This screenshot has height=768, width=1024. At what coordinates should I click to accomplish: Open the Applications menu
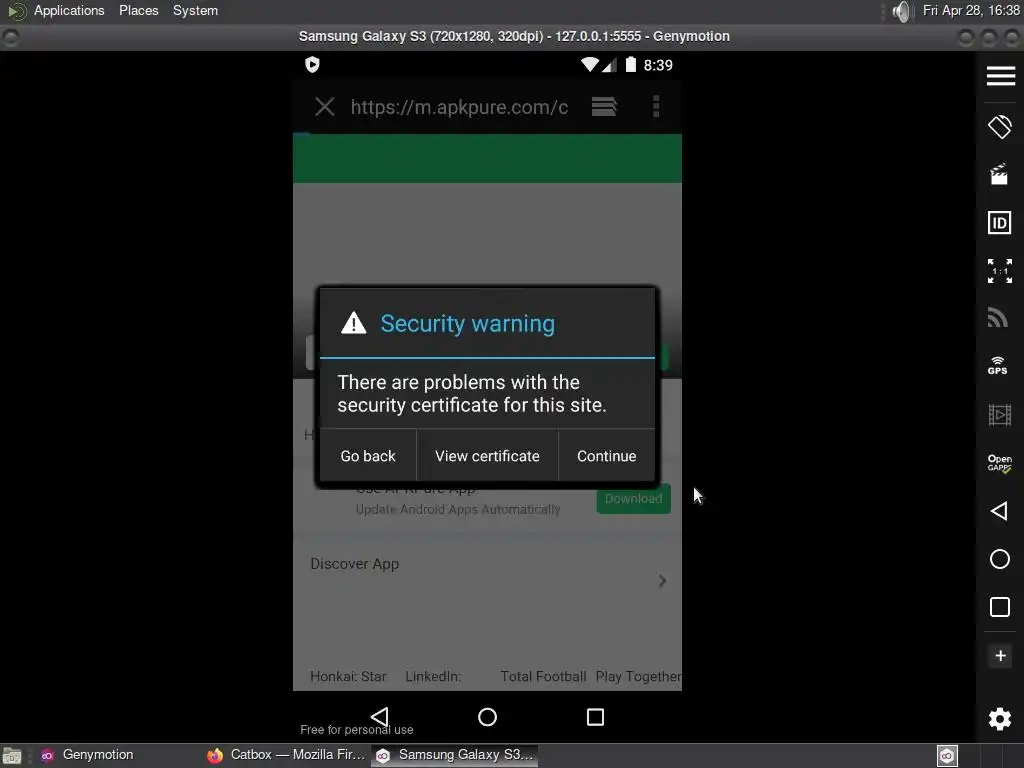[x=69, y=10]
